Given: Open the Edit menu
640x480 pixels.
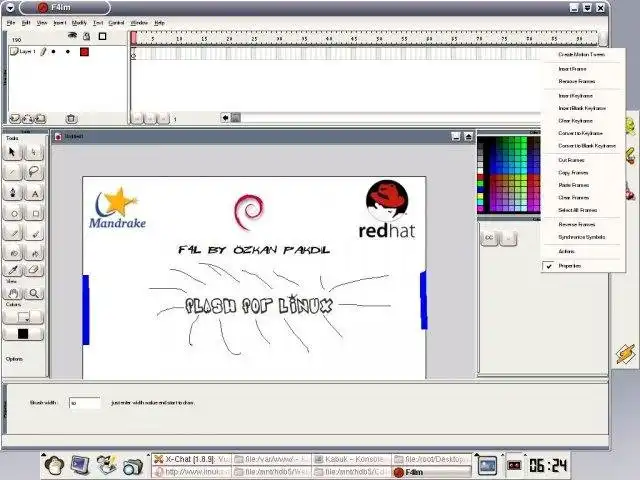Looking at the screenshot, I should pyautogui.click(x=26, y=23).
